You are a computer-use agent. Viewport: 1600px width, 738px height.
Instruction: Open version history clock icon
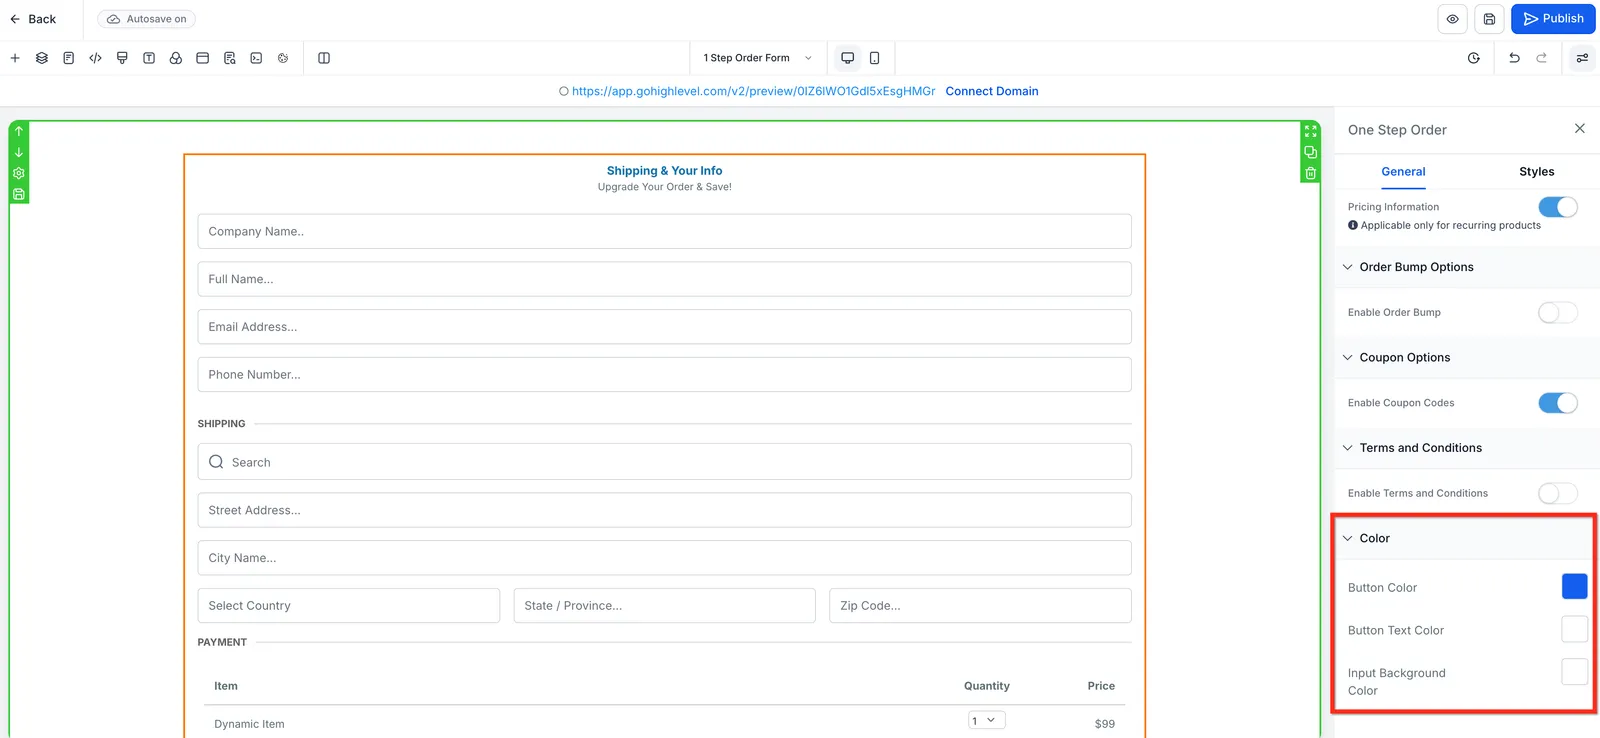click(x=1473, y=58)
